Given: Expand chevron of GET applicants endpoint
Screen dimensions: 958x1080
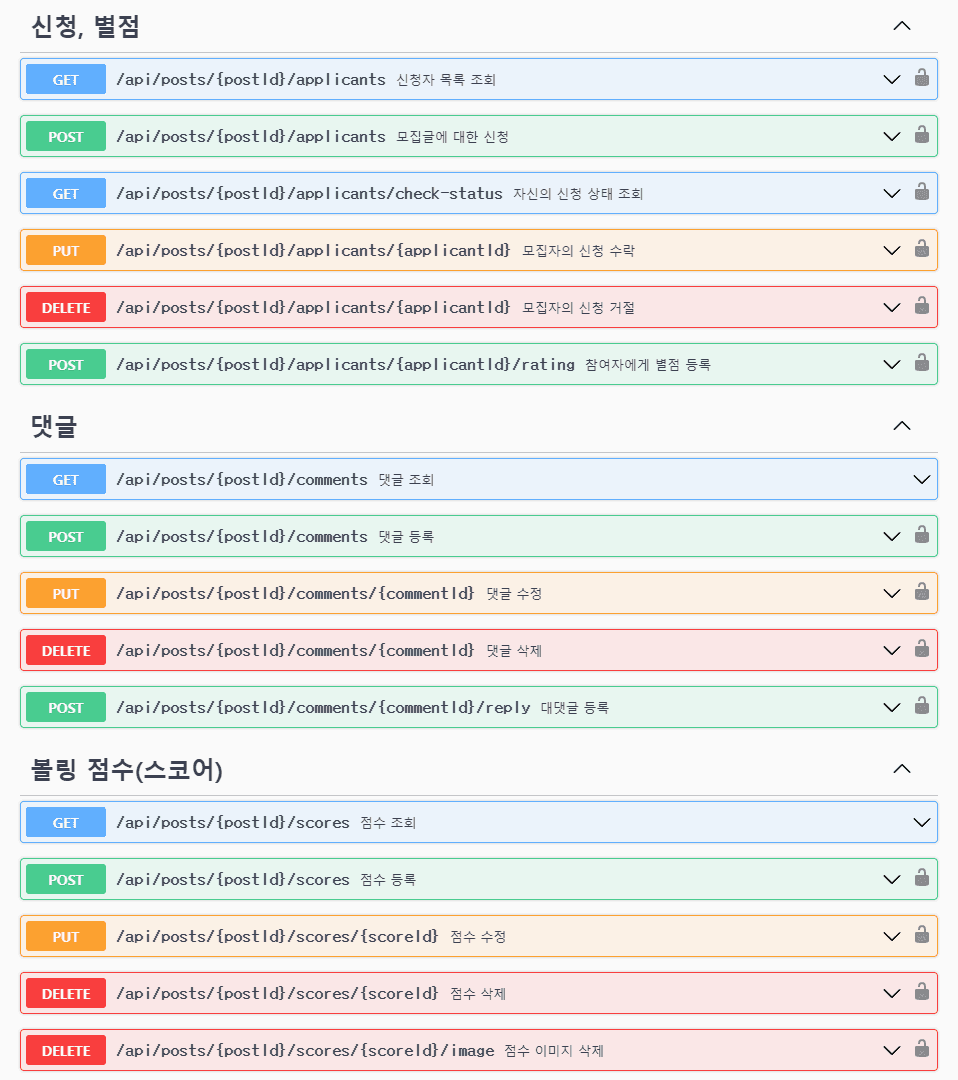Looking at the screenshot, I should click(x=892, y=79).
